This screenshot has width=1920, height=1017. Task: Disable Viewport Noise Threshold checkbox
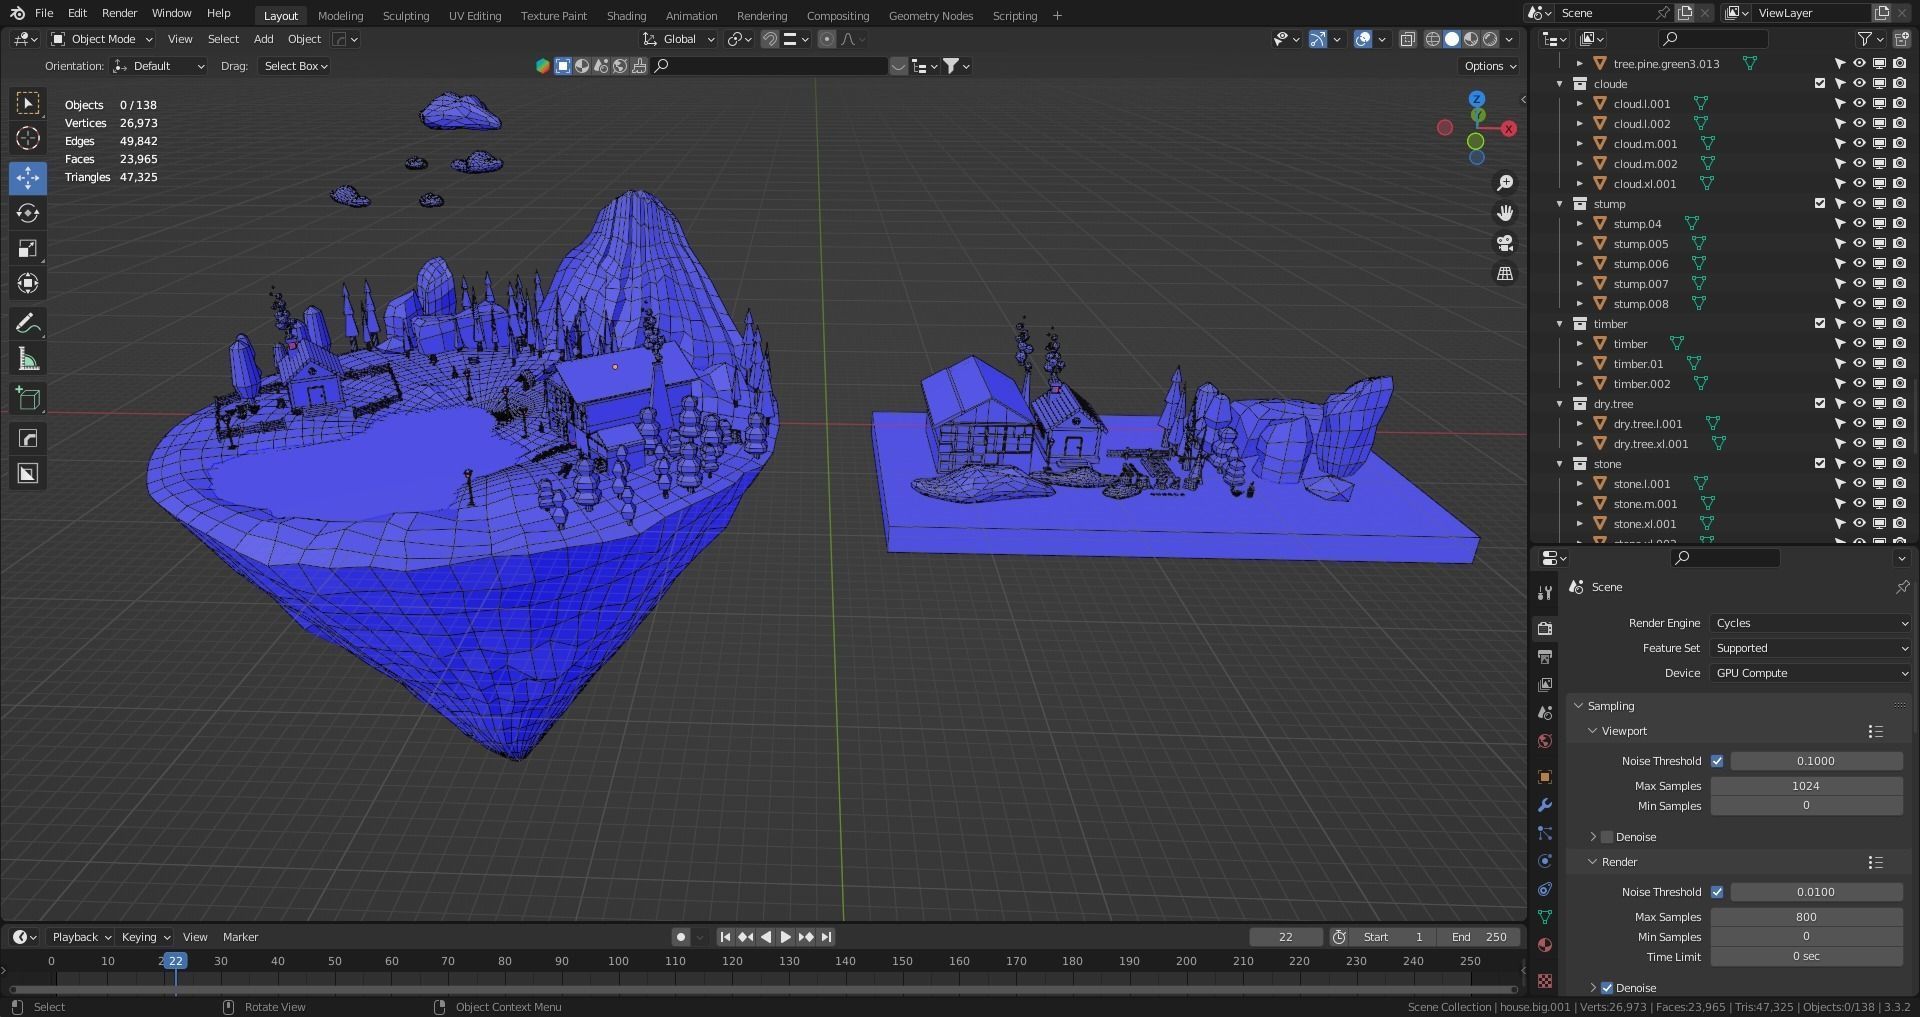pyautogui.click(x=1717, y=761)
